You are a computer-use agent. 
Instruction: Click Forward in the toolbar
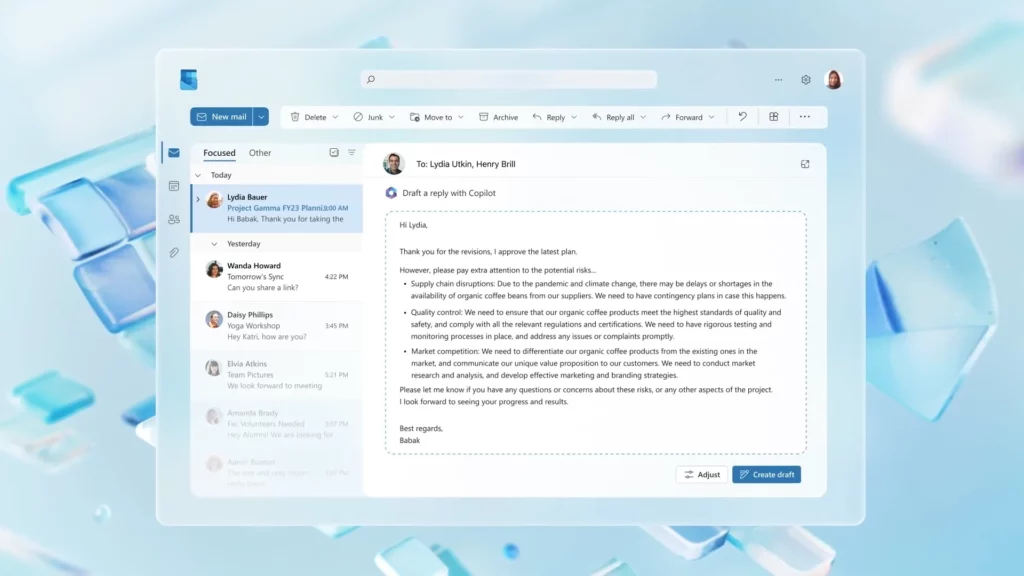point(682,117)
